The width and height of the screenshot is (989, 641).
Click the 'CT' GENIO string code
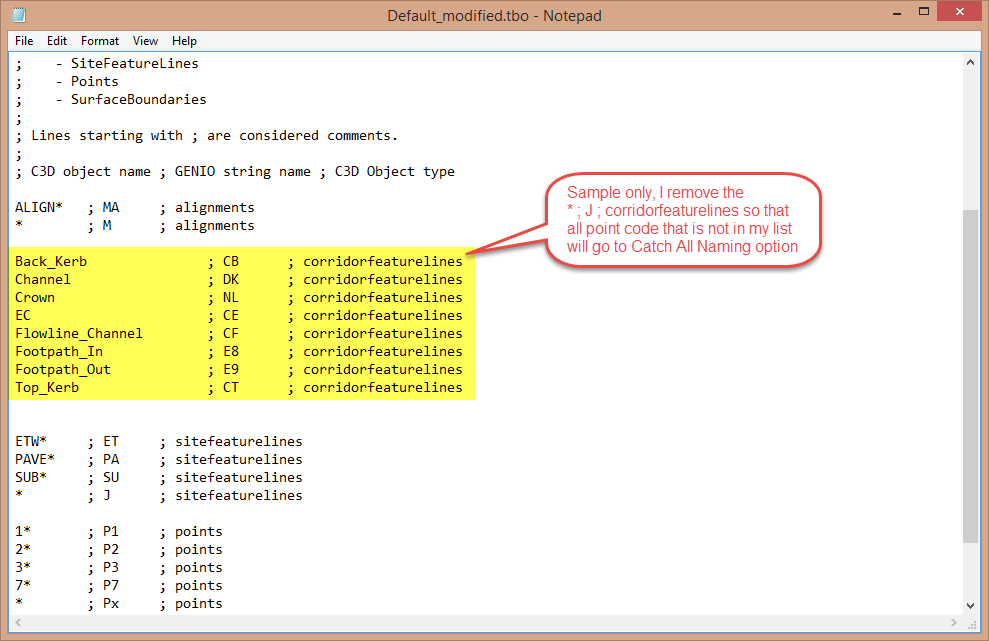[231, 387]
